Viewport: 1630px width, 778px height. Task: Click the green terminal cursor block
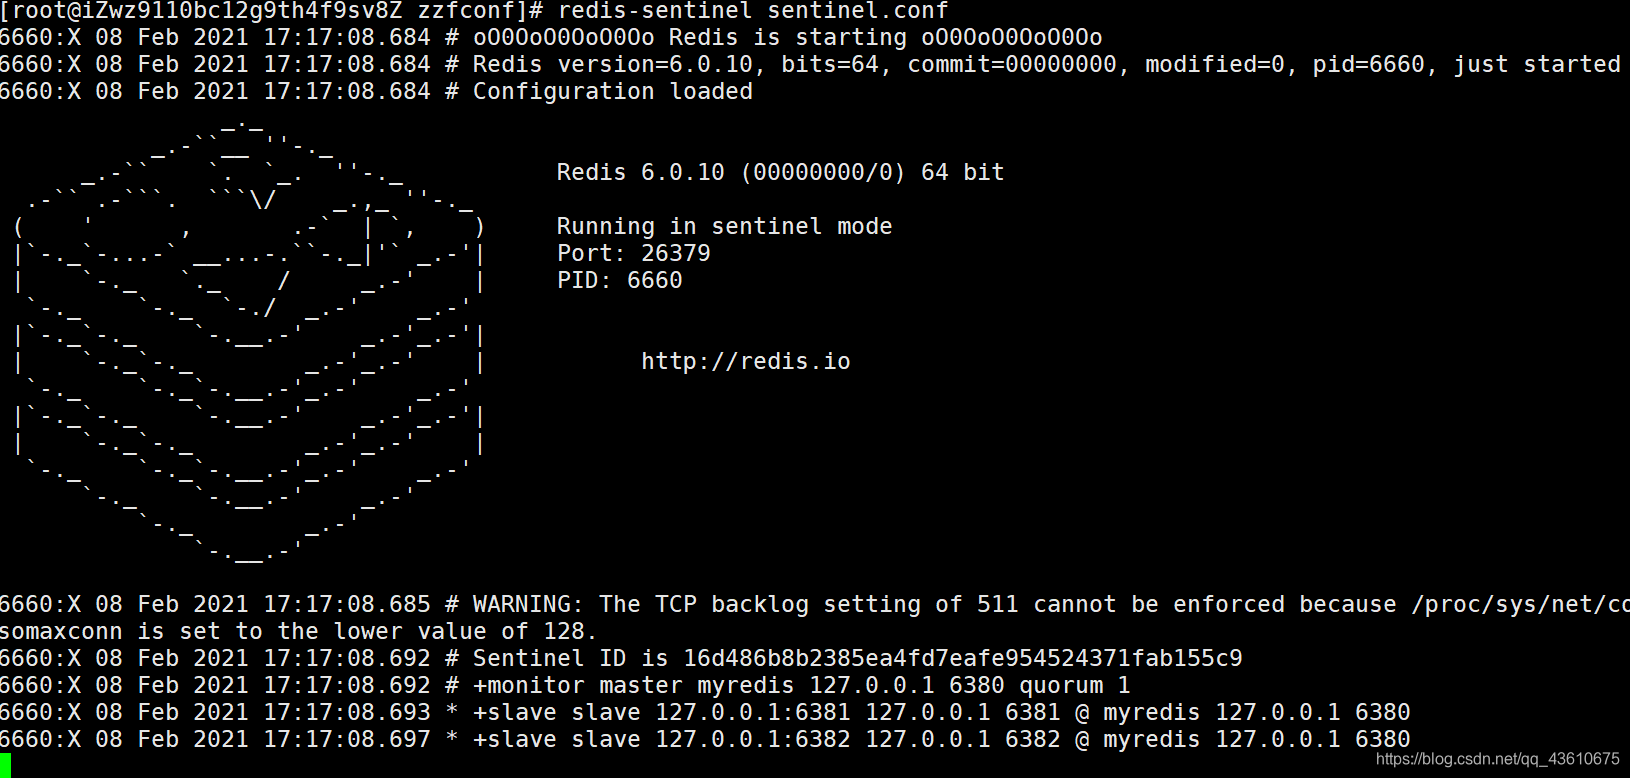pos(5,766)
